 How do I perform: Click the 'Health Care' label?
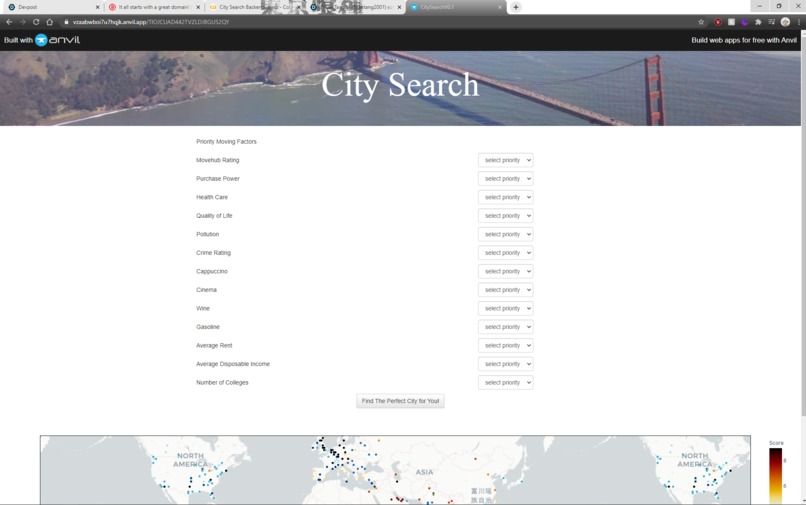[212, 197]
